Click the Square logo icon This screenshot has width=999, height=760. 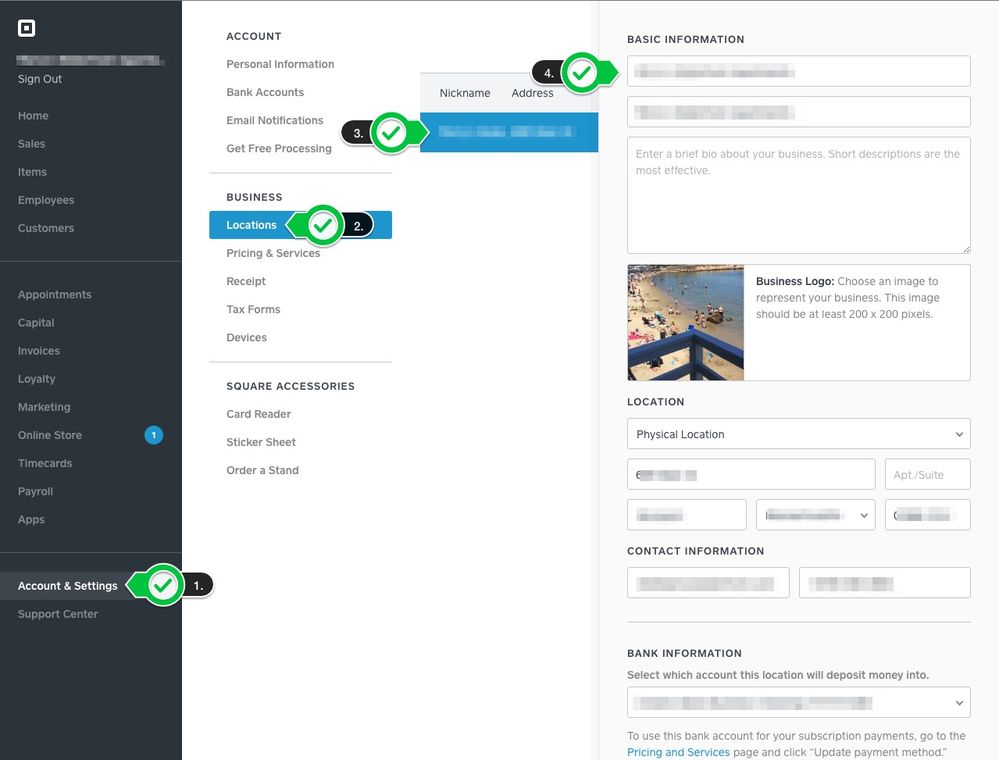[x=26, y=29]
